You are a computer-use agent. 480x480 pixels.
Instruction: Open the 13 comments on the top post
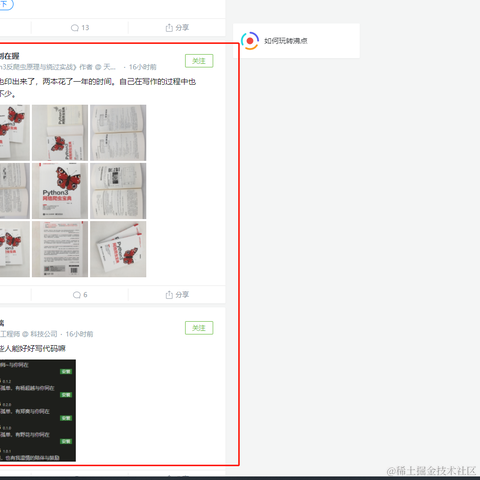click(x=80, y=28)
